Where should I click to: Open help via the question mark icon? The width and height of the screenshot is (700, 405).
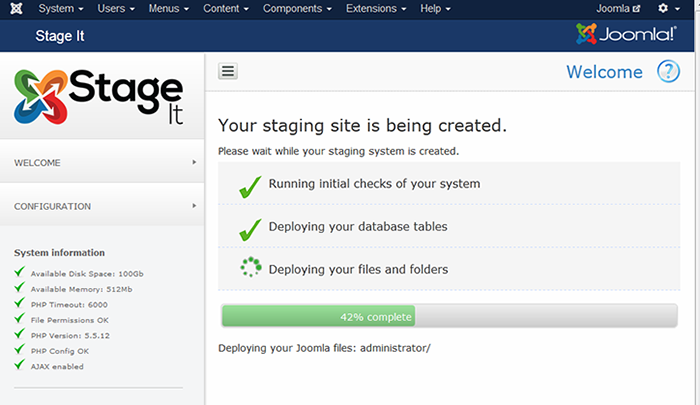668,71
